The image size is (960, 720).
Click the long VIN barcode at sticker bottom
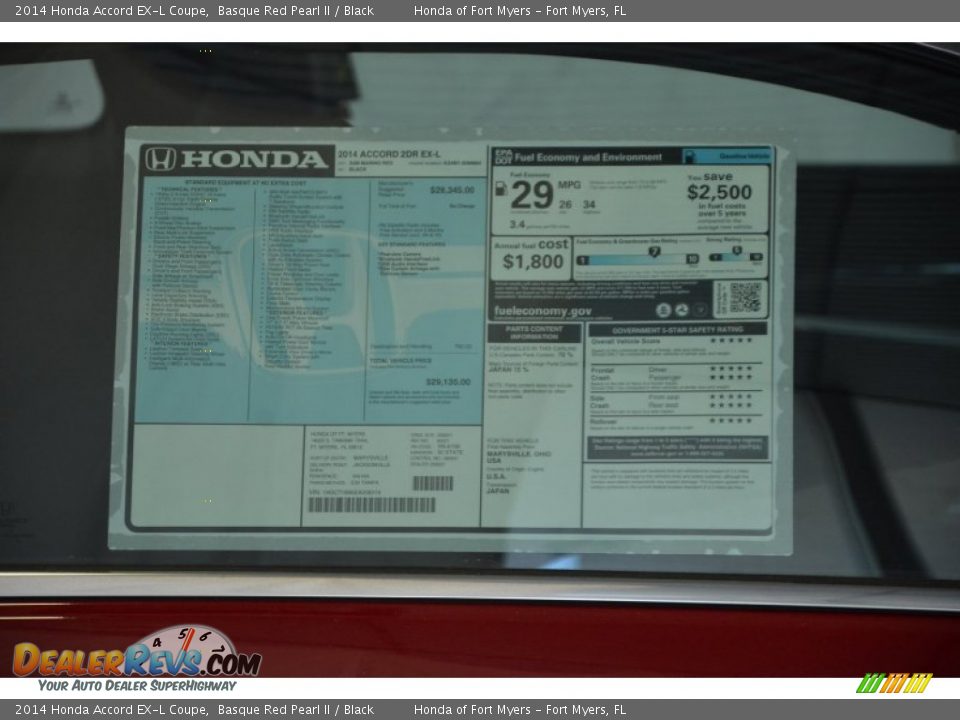click(x=371, y=505)
